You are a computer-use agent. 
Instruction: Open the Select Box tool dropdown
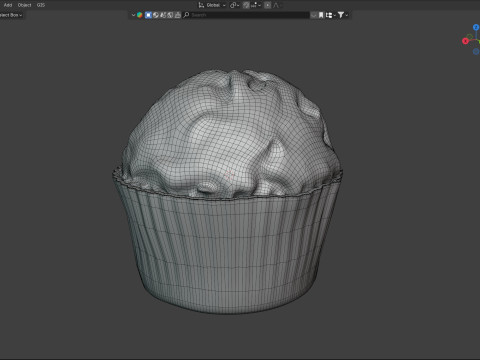click(11, 15)
